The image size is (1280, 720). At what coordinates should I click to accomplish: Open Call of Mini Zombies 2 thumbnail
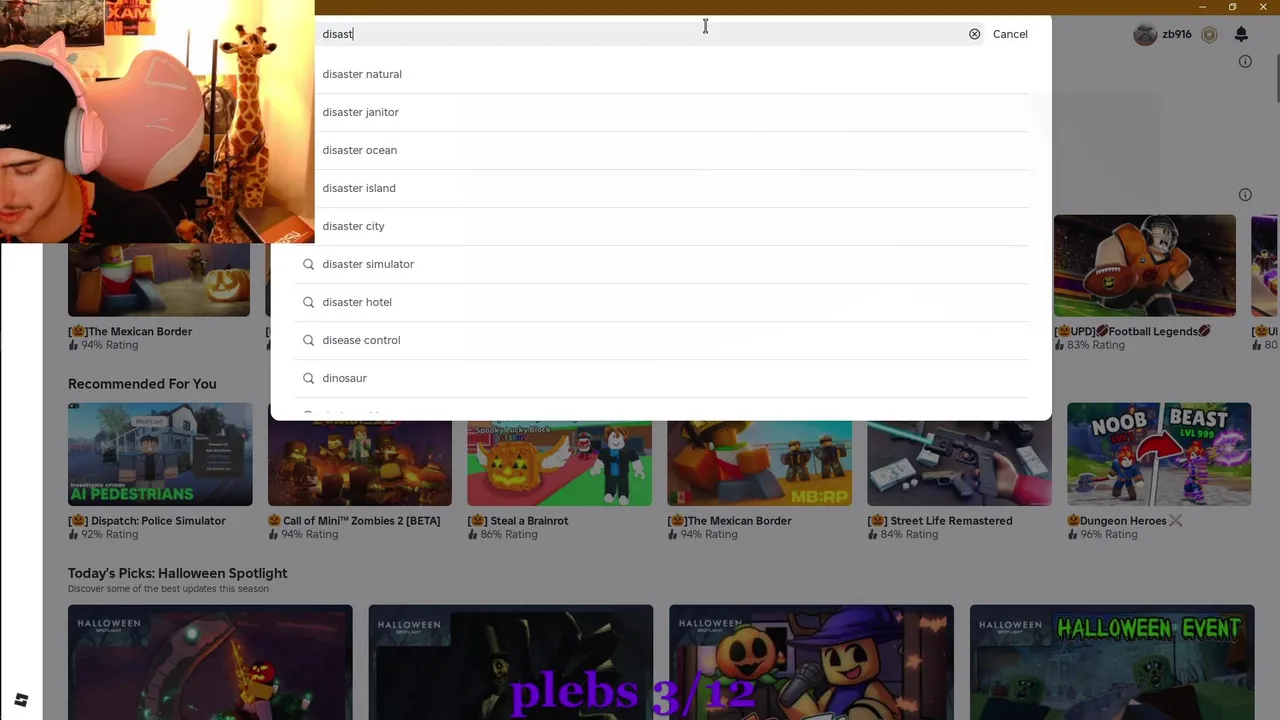click(360, 462)
